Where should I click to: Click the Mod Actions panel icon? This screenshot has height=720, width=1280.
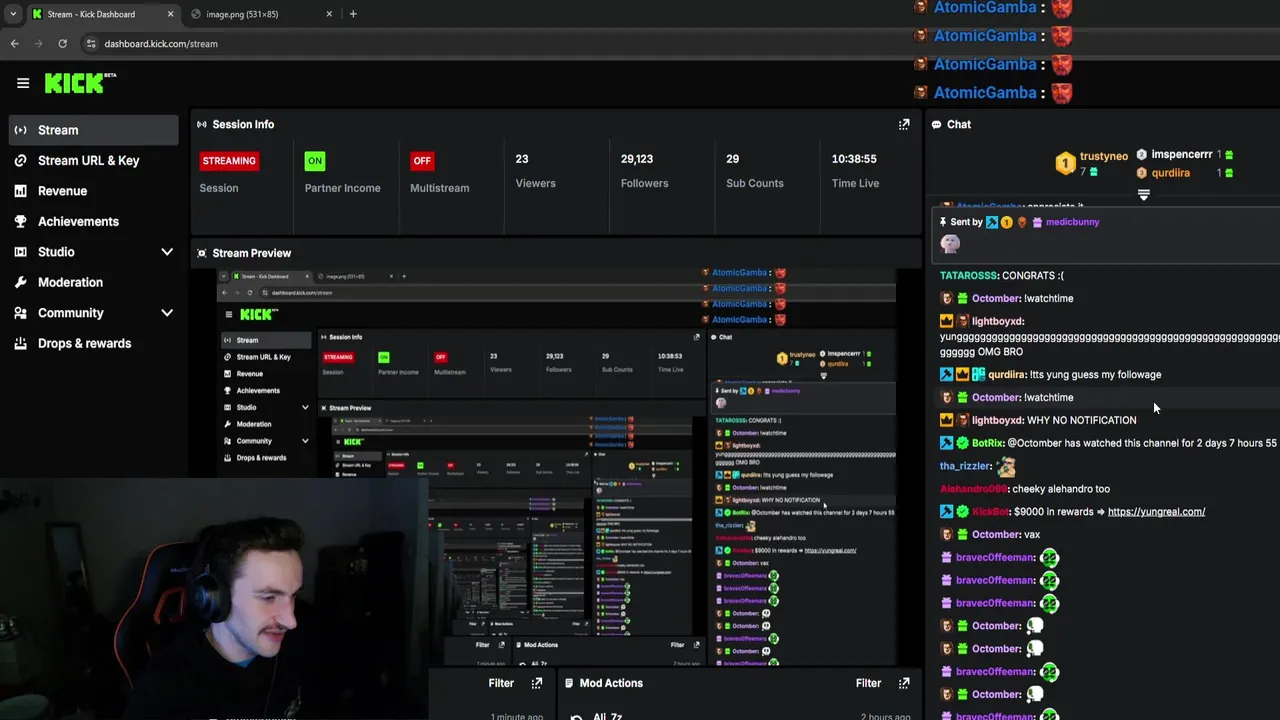pyautogui.click(x=569, y=683)
